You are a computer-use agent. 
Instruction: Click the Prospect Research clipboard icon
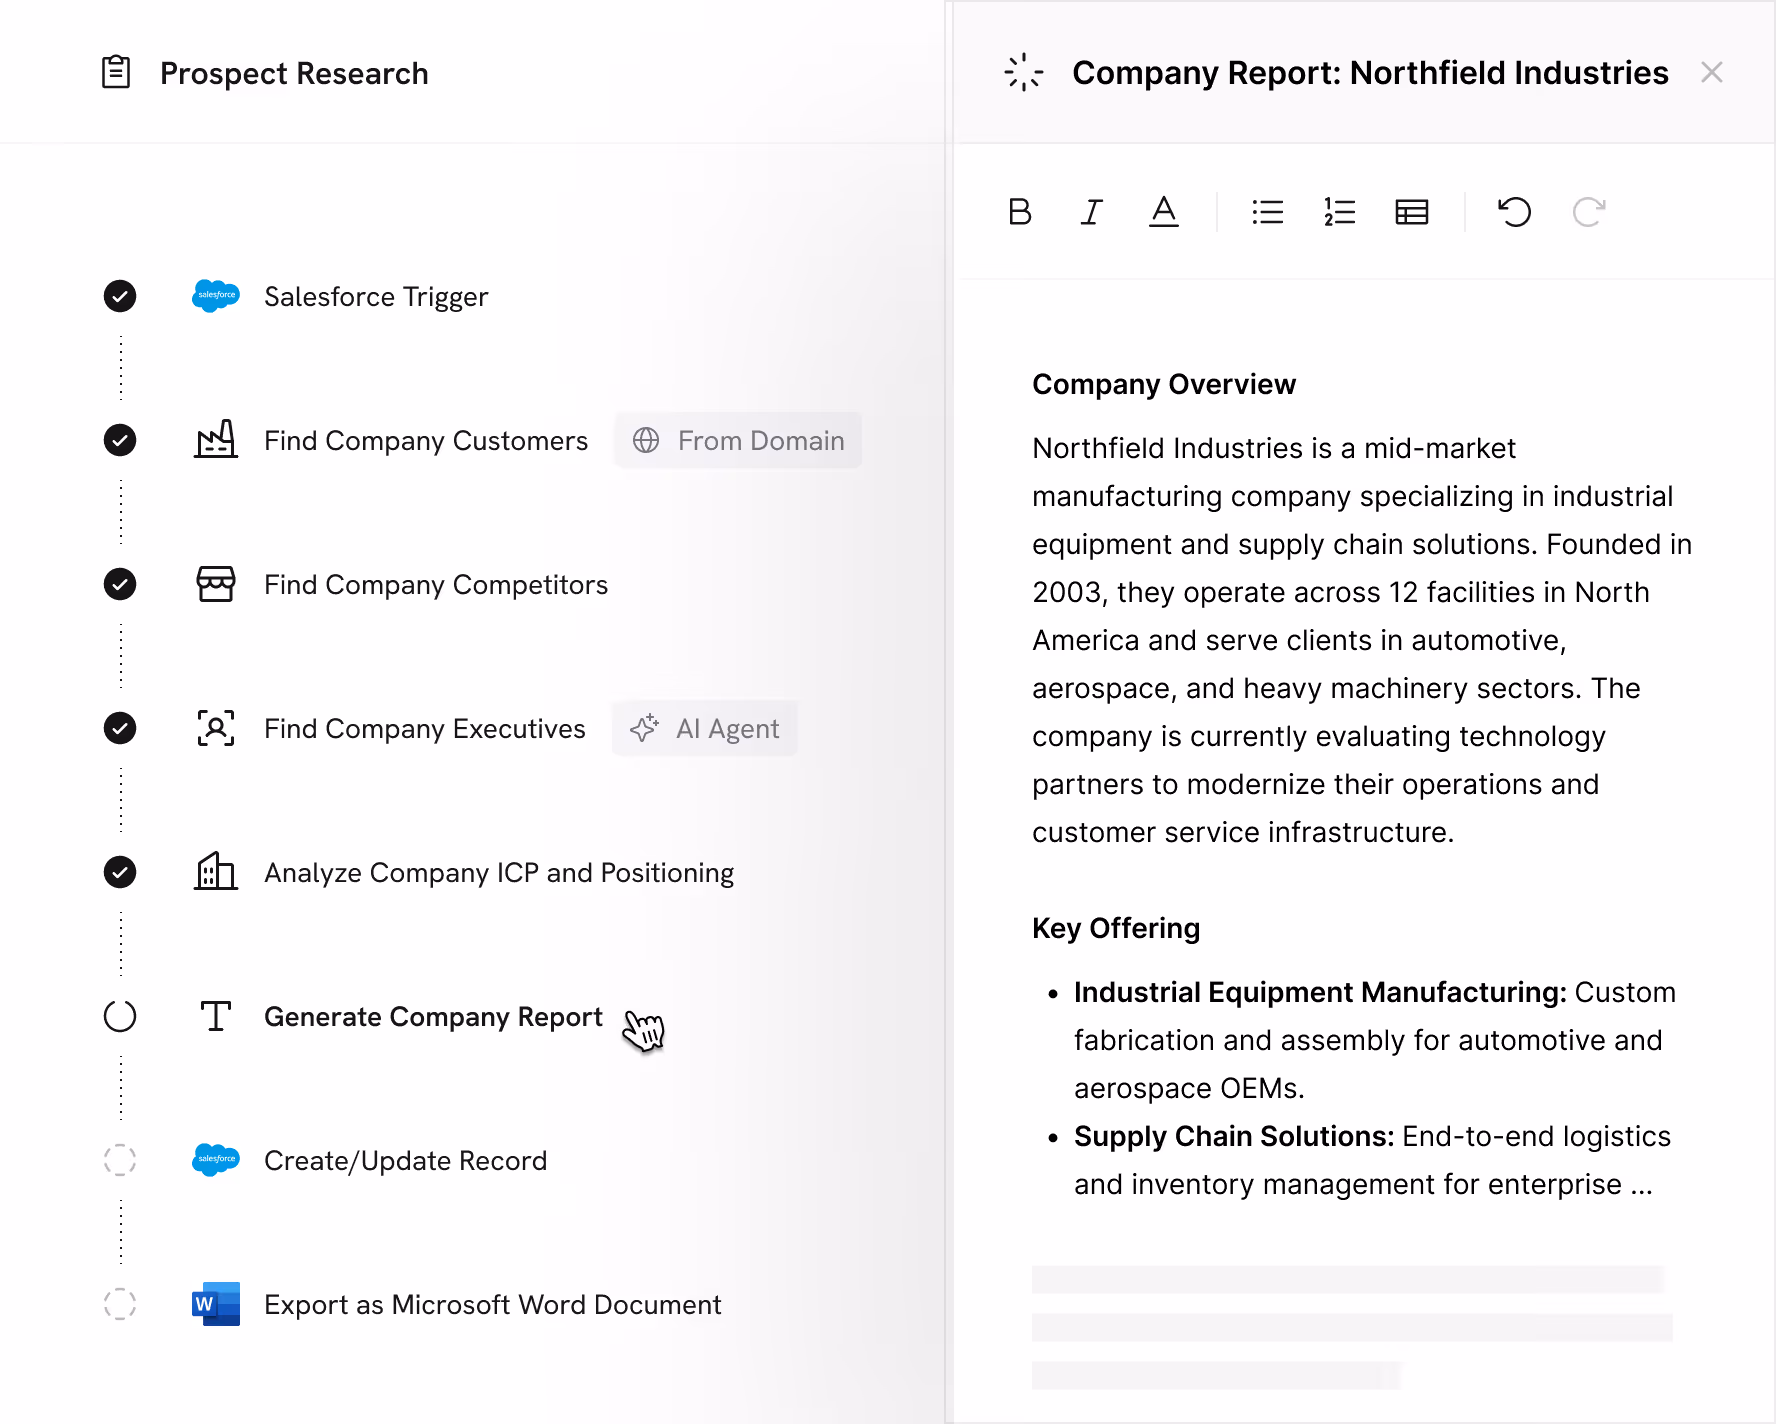pyautogui.click(x=116, y=72)
